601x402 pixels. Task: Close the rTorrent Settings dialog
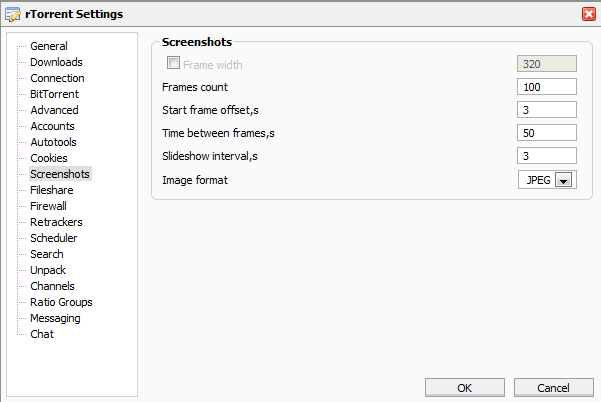(x=588, y=14)
